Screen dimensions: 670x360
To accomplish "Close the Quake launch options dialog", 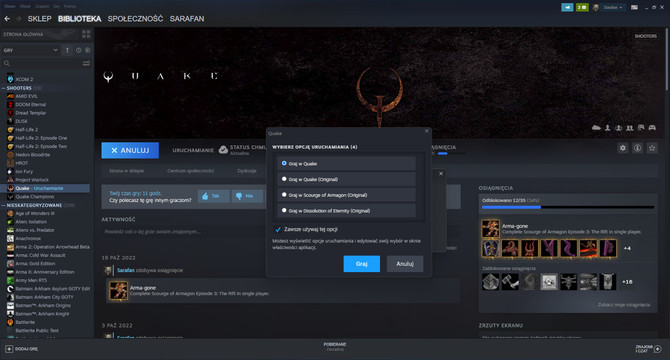I will click(426, 131).
